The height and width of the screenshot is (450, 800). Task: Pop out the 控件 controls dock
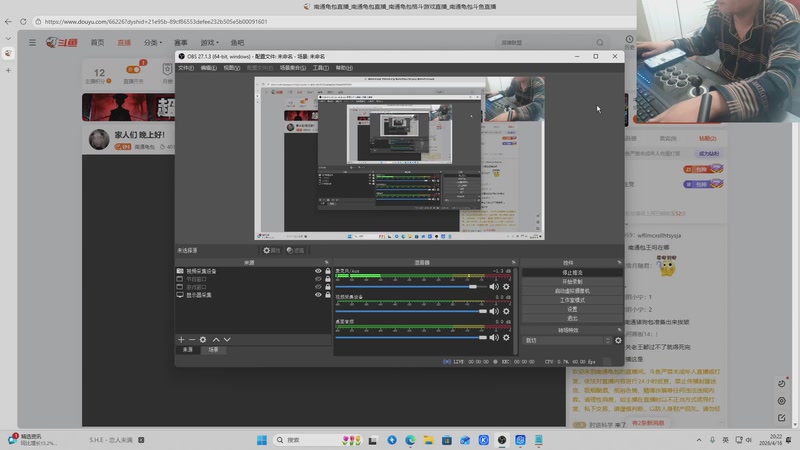pos(619,262)
